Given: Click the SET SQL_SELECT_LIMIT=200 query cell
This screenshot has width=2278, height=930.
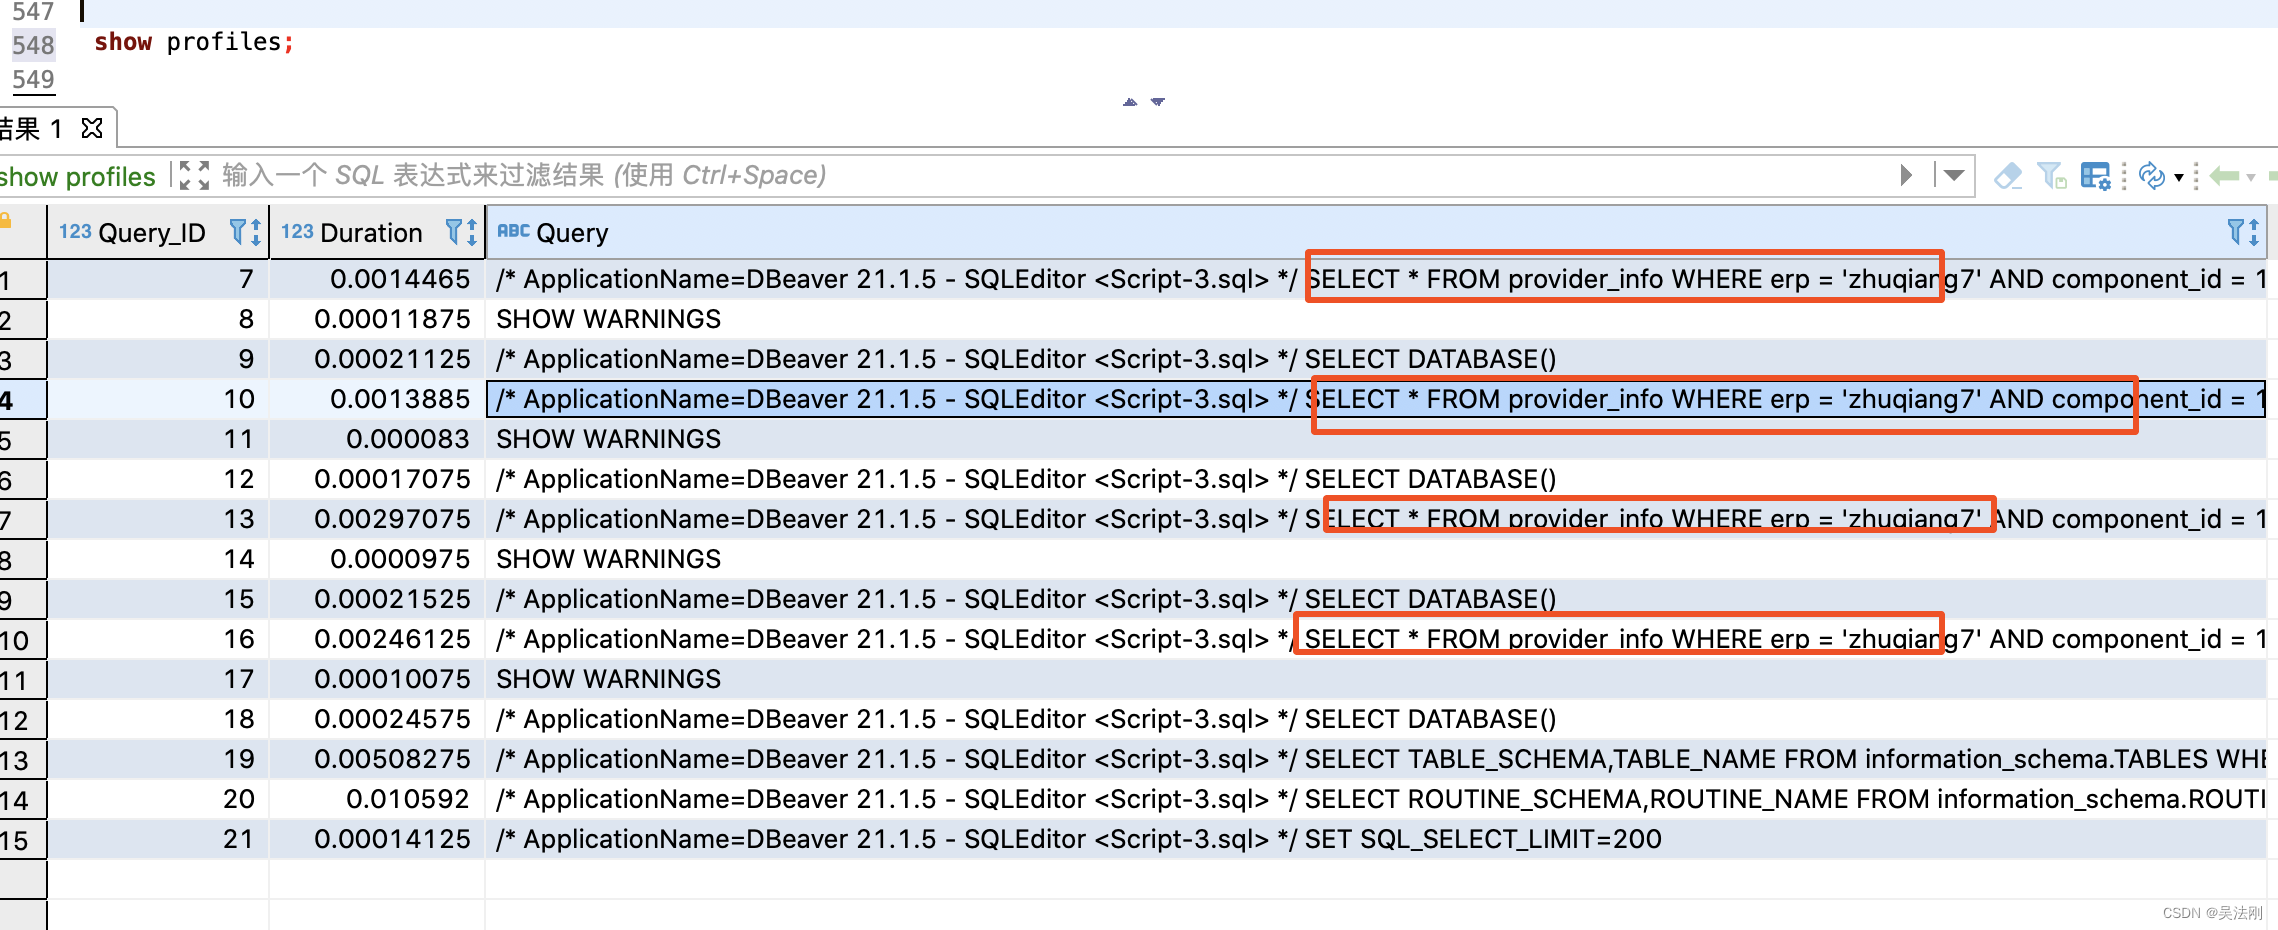Looking at the screenshot, I should coord(1376,839).
